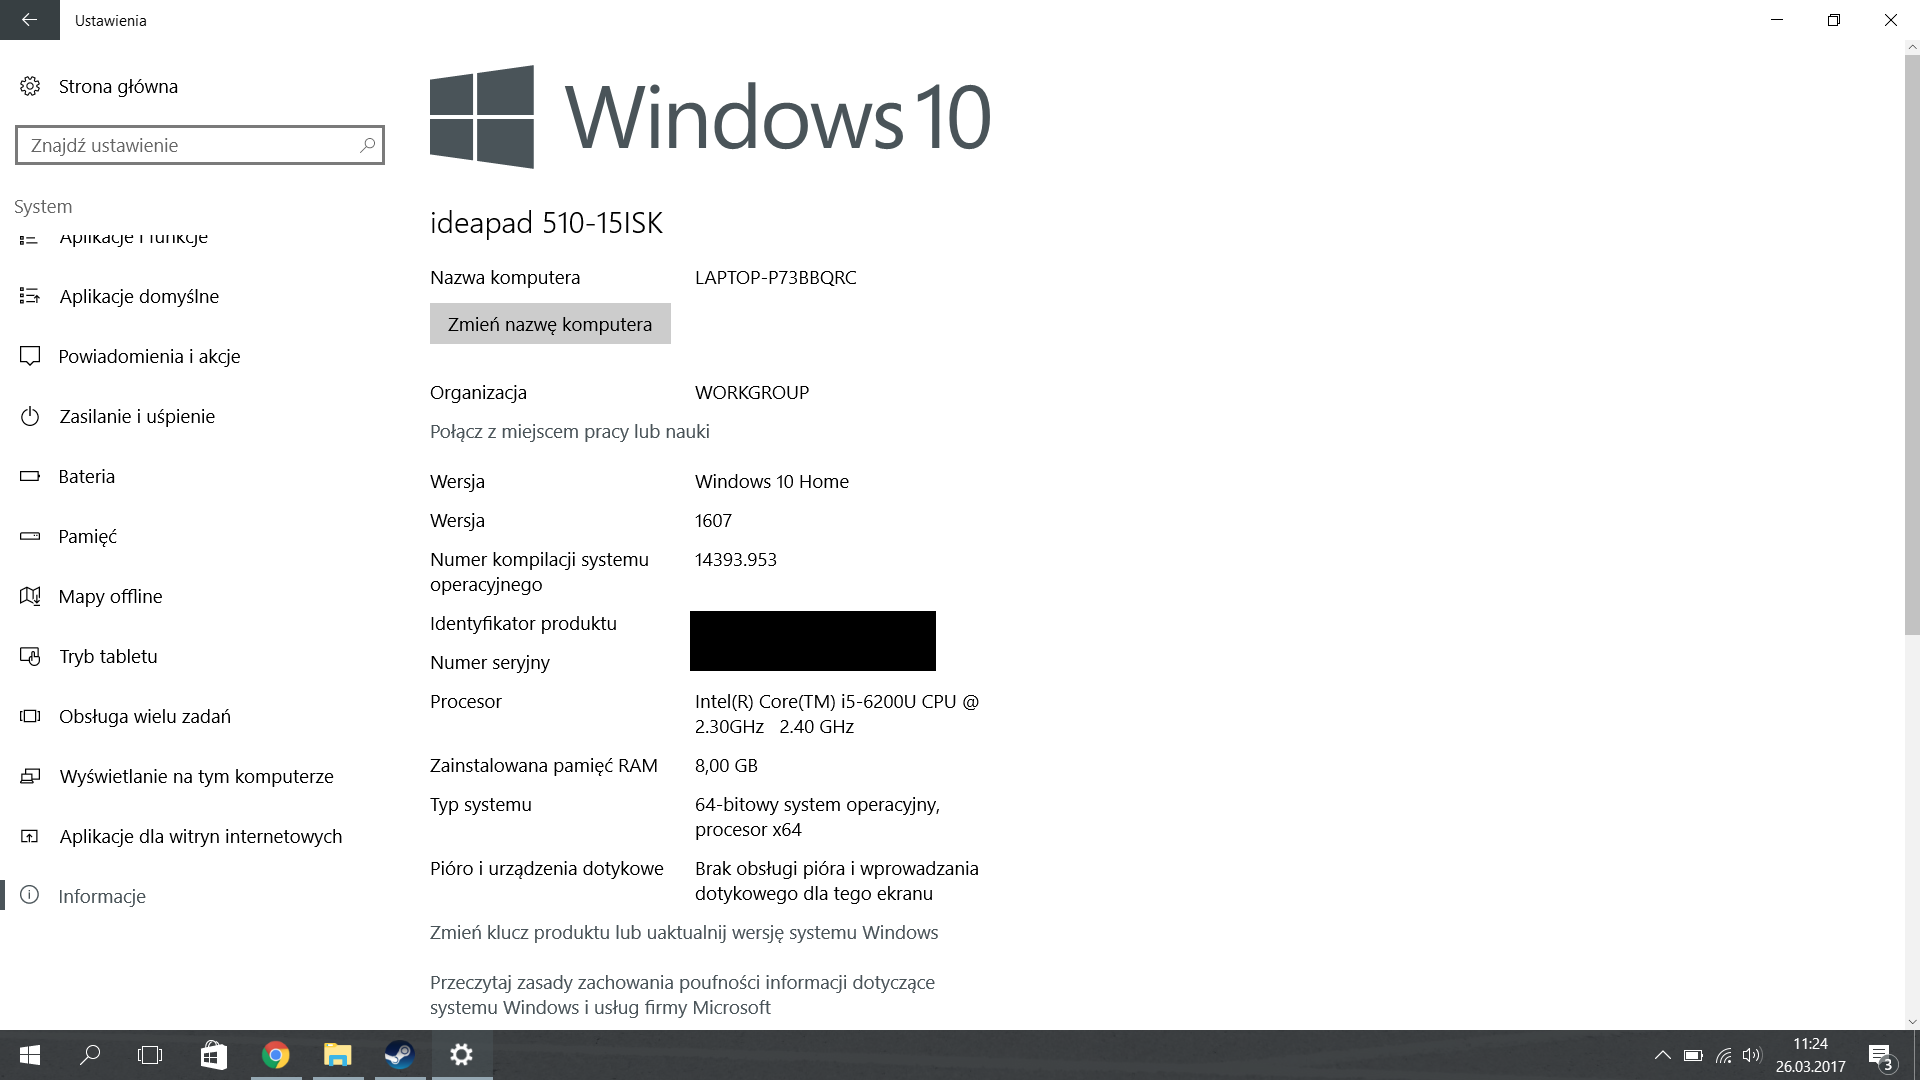Click Zmień klucz produktu link
The height and width of the screenshot is (1080, 1920).
[x=684, y=932]
